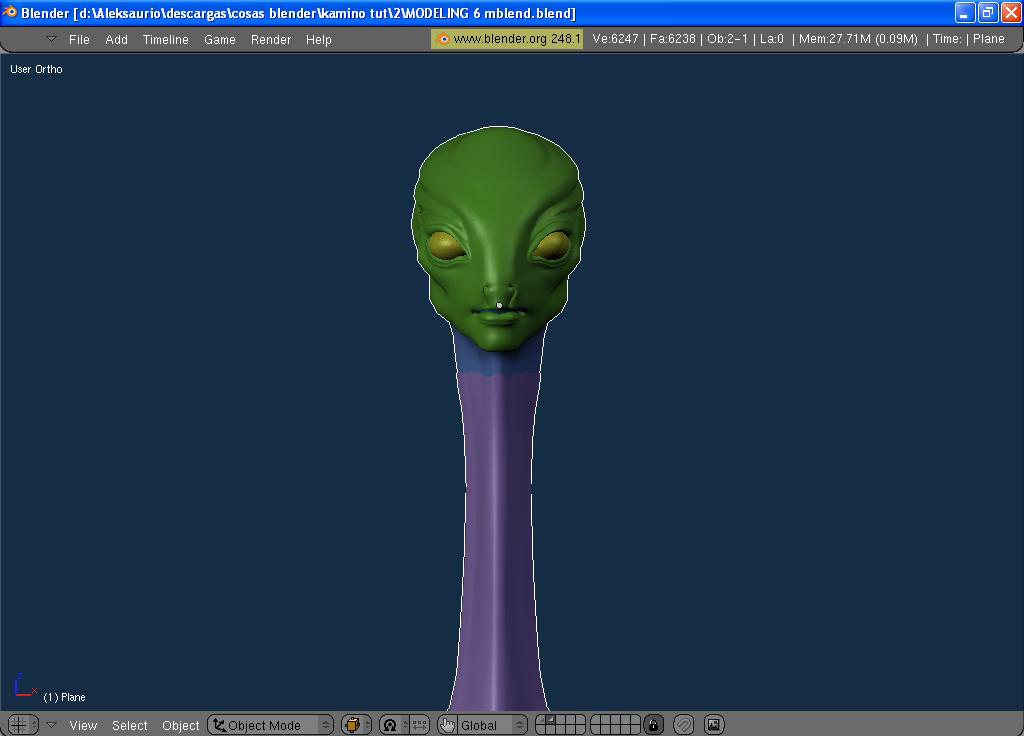The image size is (1024, 736).
Task: Click the disabled paperclip icon in header
Action: point(684,725)
